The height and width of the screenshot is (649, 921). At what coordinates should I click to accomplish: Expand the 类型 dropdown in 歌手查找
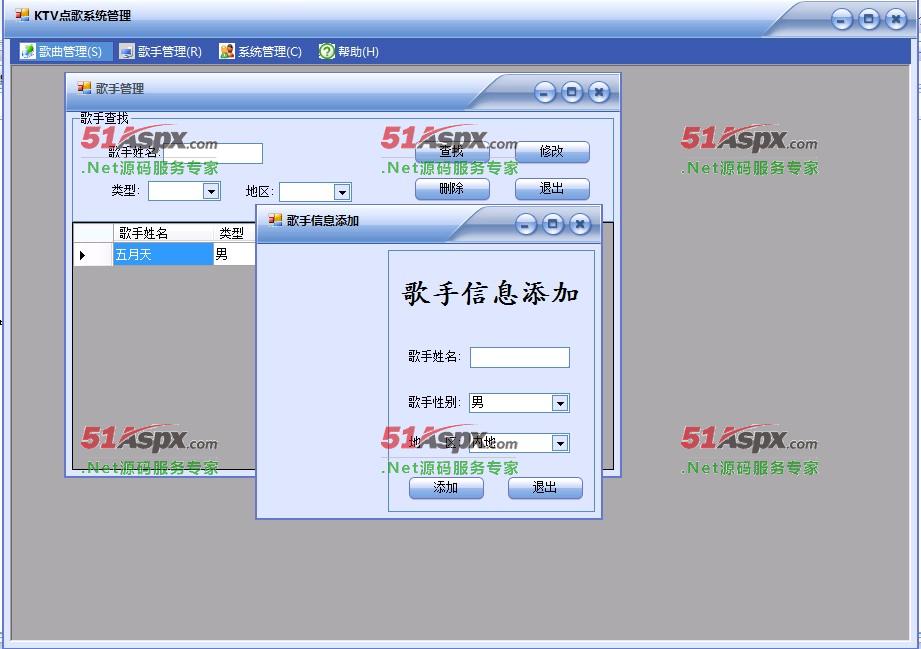(211, 191)
